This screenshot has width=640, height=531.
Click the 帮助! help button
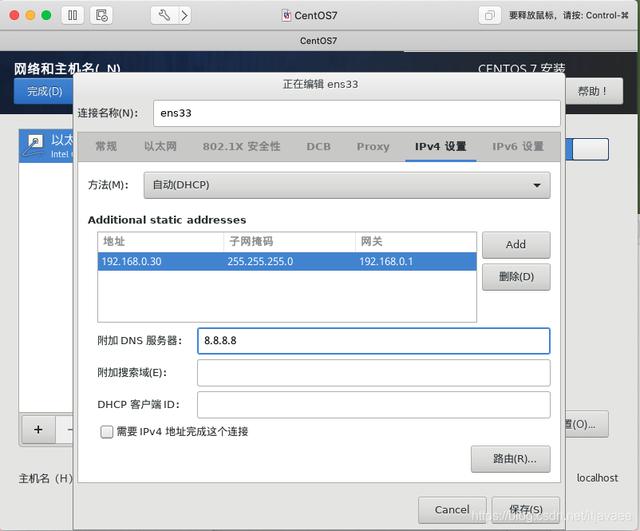click(x=594, y=91)
